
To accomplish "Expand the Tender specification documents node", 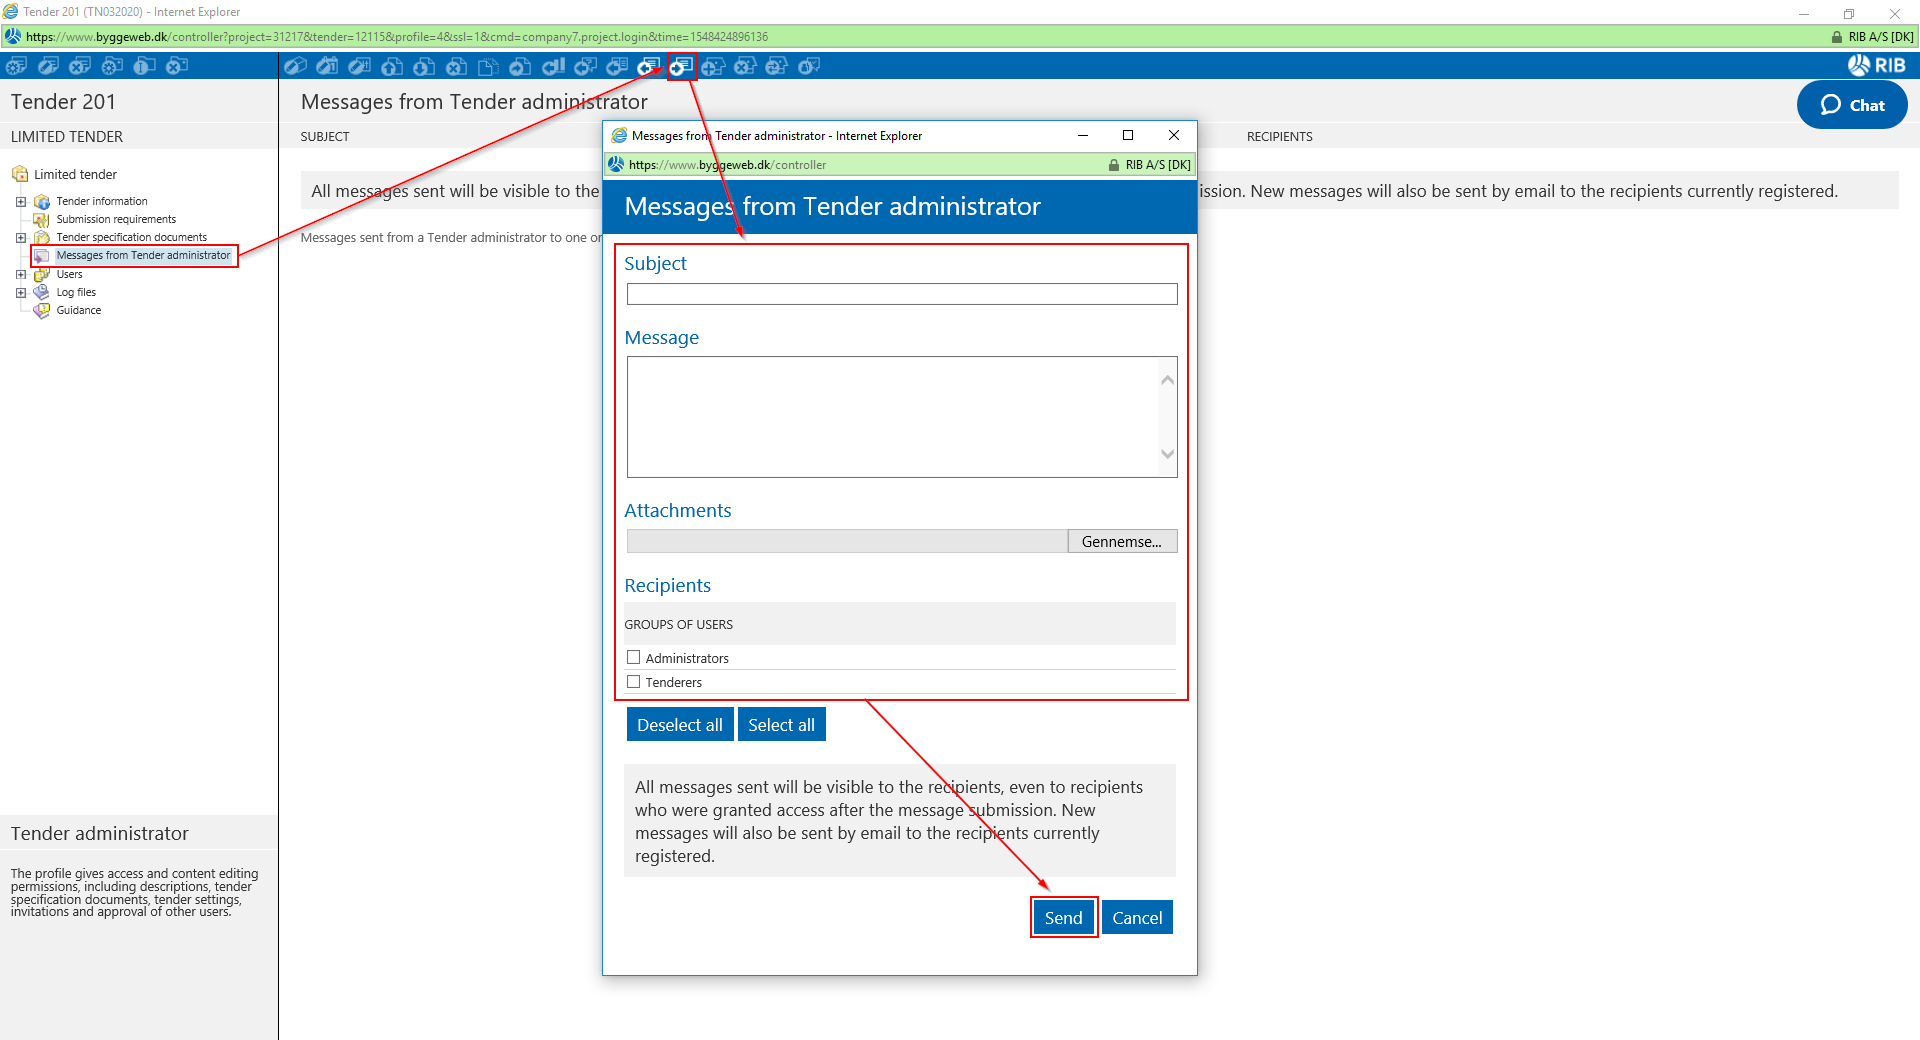I will coord(21,238).
